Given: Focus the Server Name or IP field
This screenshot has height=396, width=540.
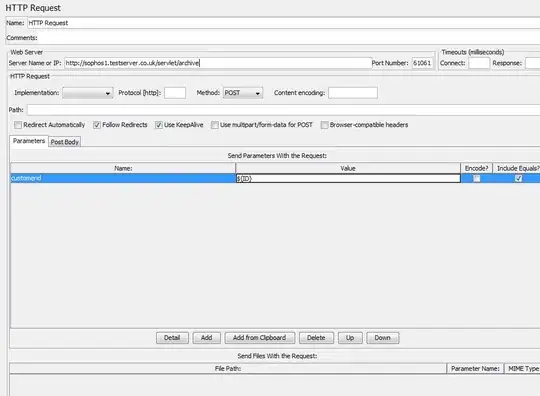Looking at the screenshot, I should pyautogui.click(x=218, y=63).
